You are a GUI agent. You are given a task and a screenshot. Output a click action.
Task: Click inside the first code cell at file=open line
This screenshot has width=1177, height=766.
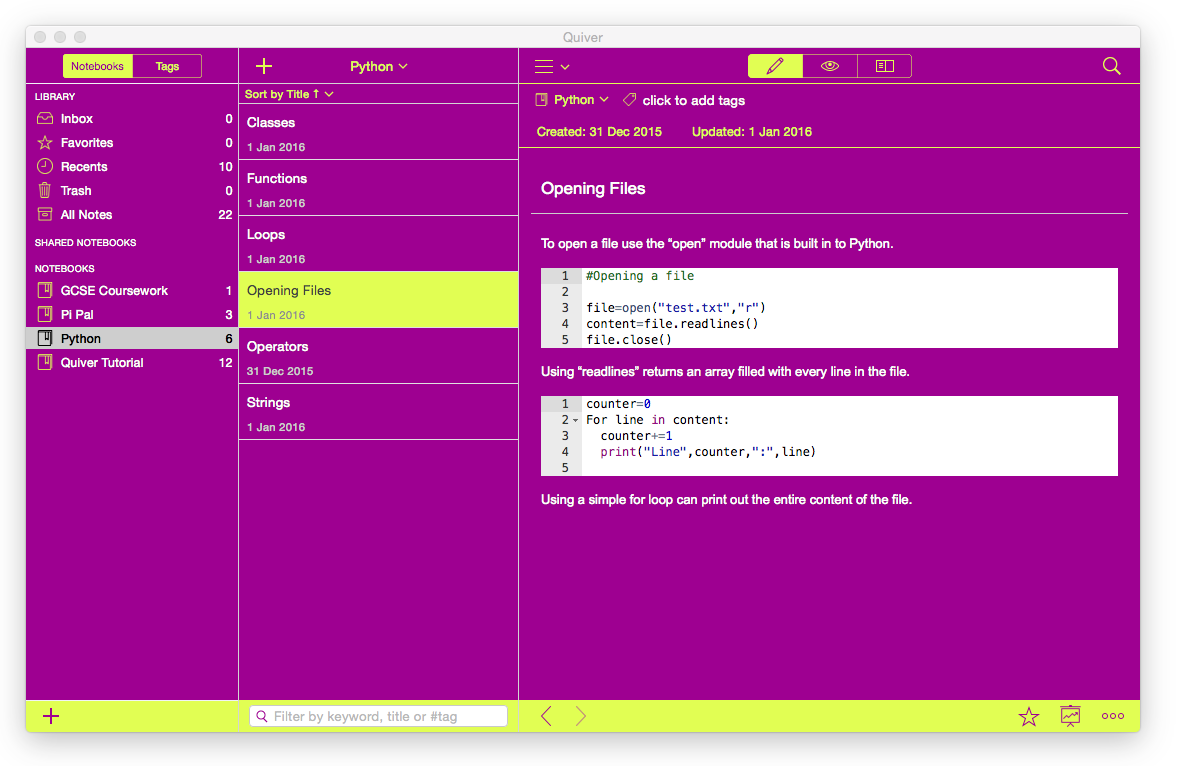tap(676, 308)
